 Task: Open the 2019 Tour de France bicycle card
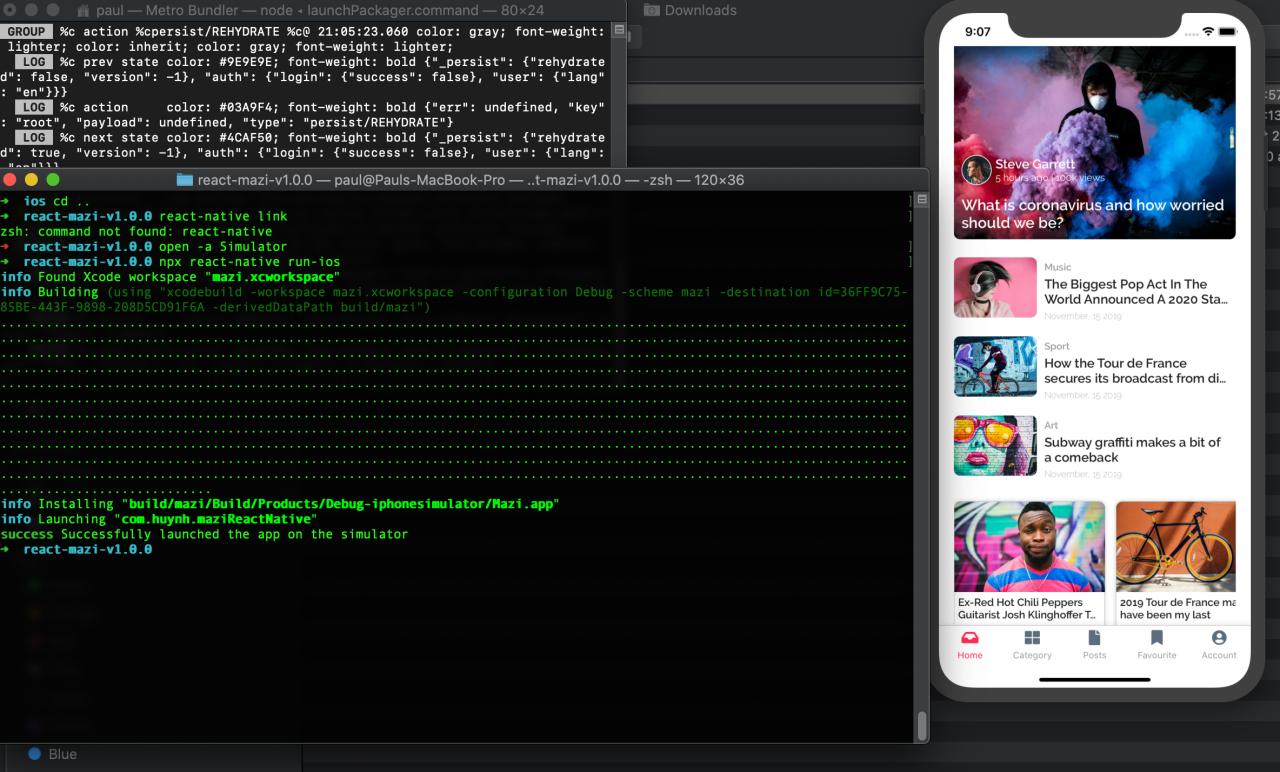pyautogui.click(x=1176, y=562)
